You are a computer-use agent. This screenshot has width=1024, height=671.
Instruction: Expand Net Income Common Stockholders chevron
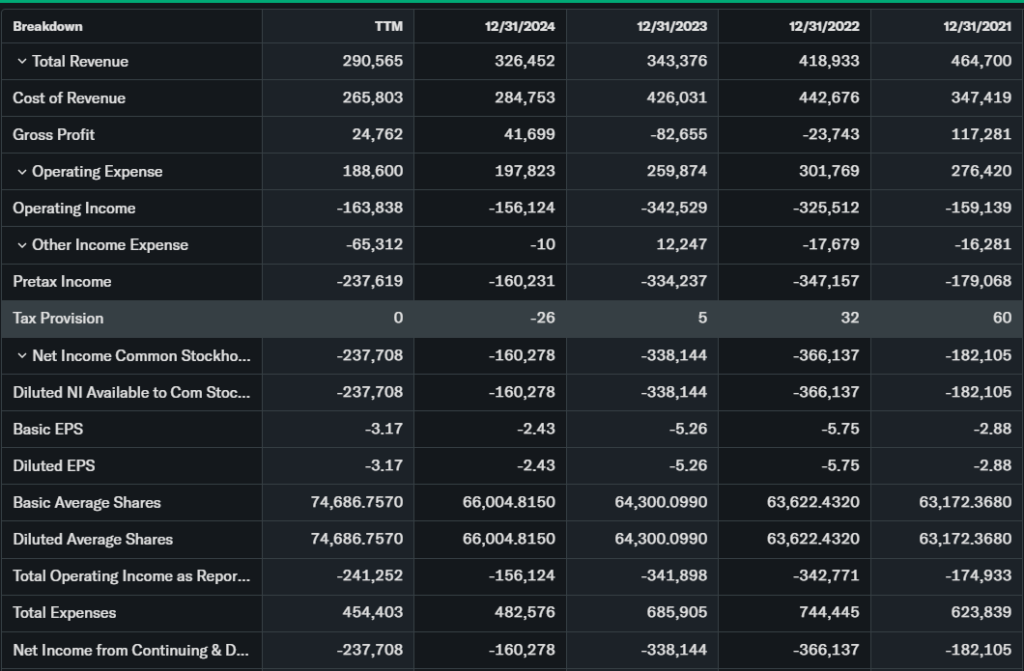click(21, 356)
